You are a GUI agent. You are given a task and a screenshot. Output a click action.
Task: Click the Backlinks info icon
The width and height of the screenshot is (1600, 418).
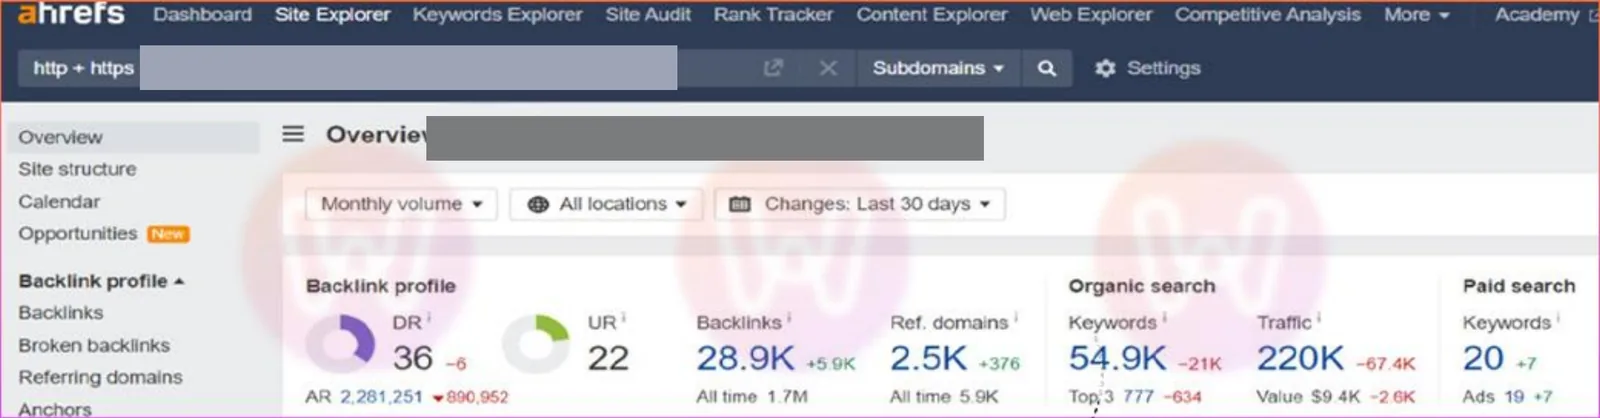(x=788, y=318)
